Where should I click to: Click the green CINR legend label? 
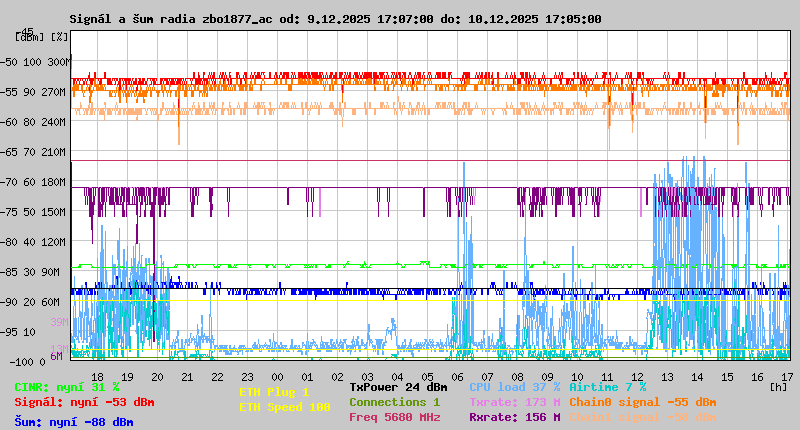tap(67, 387)
